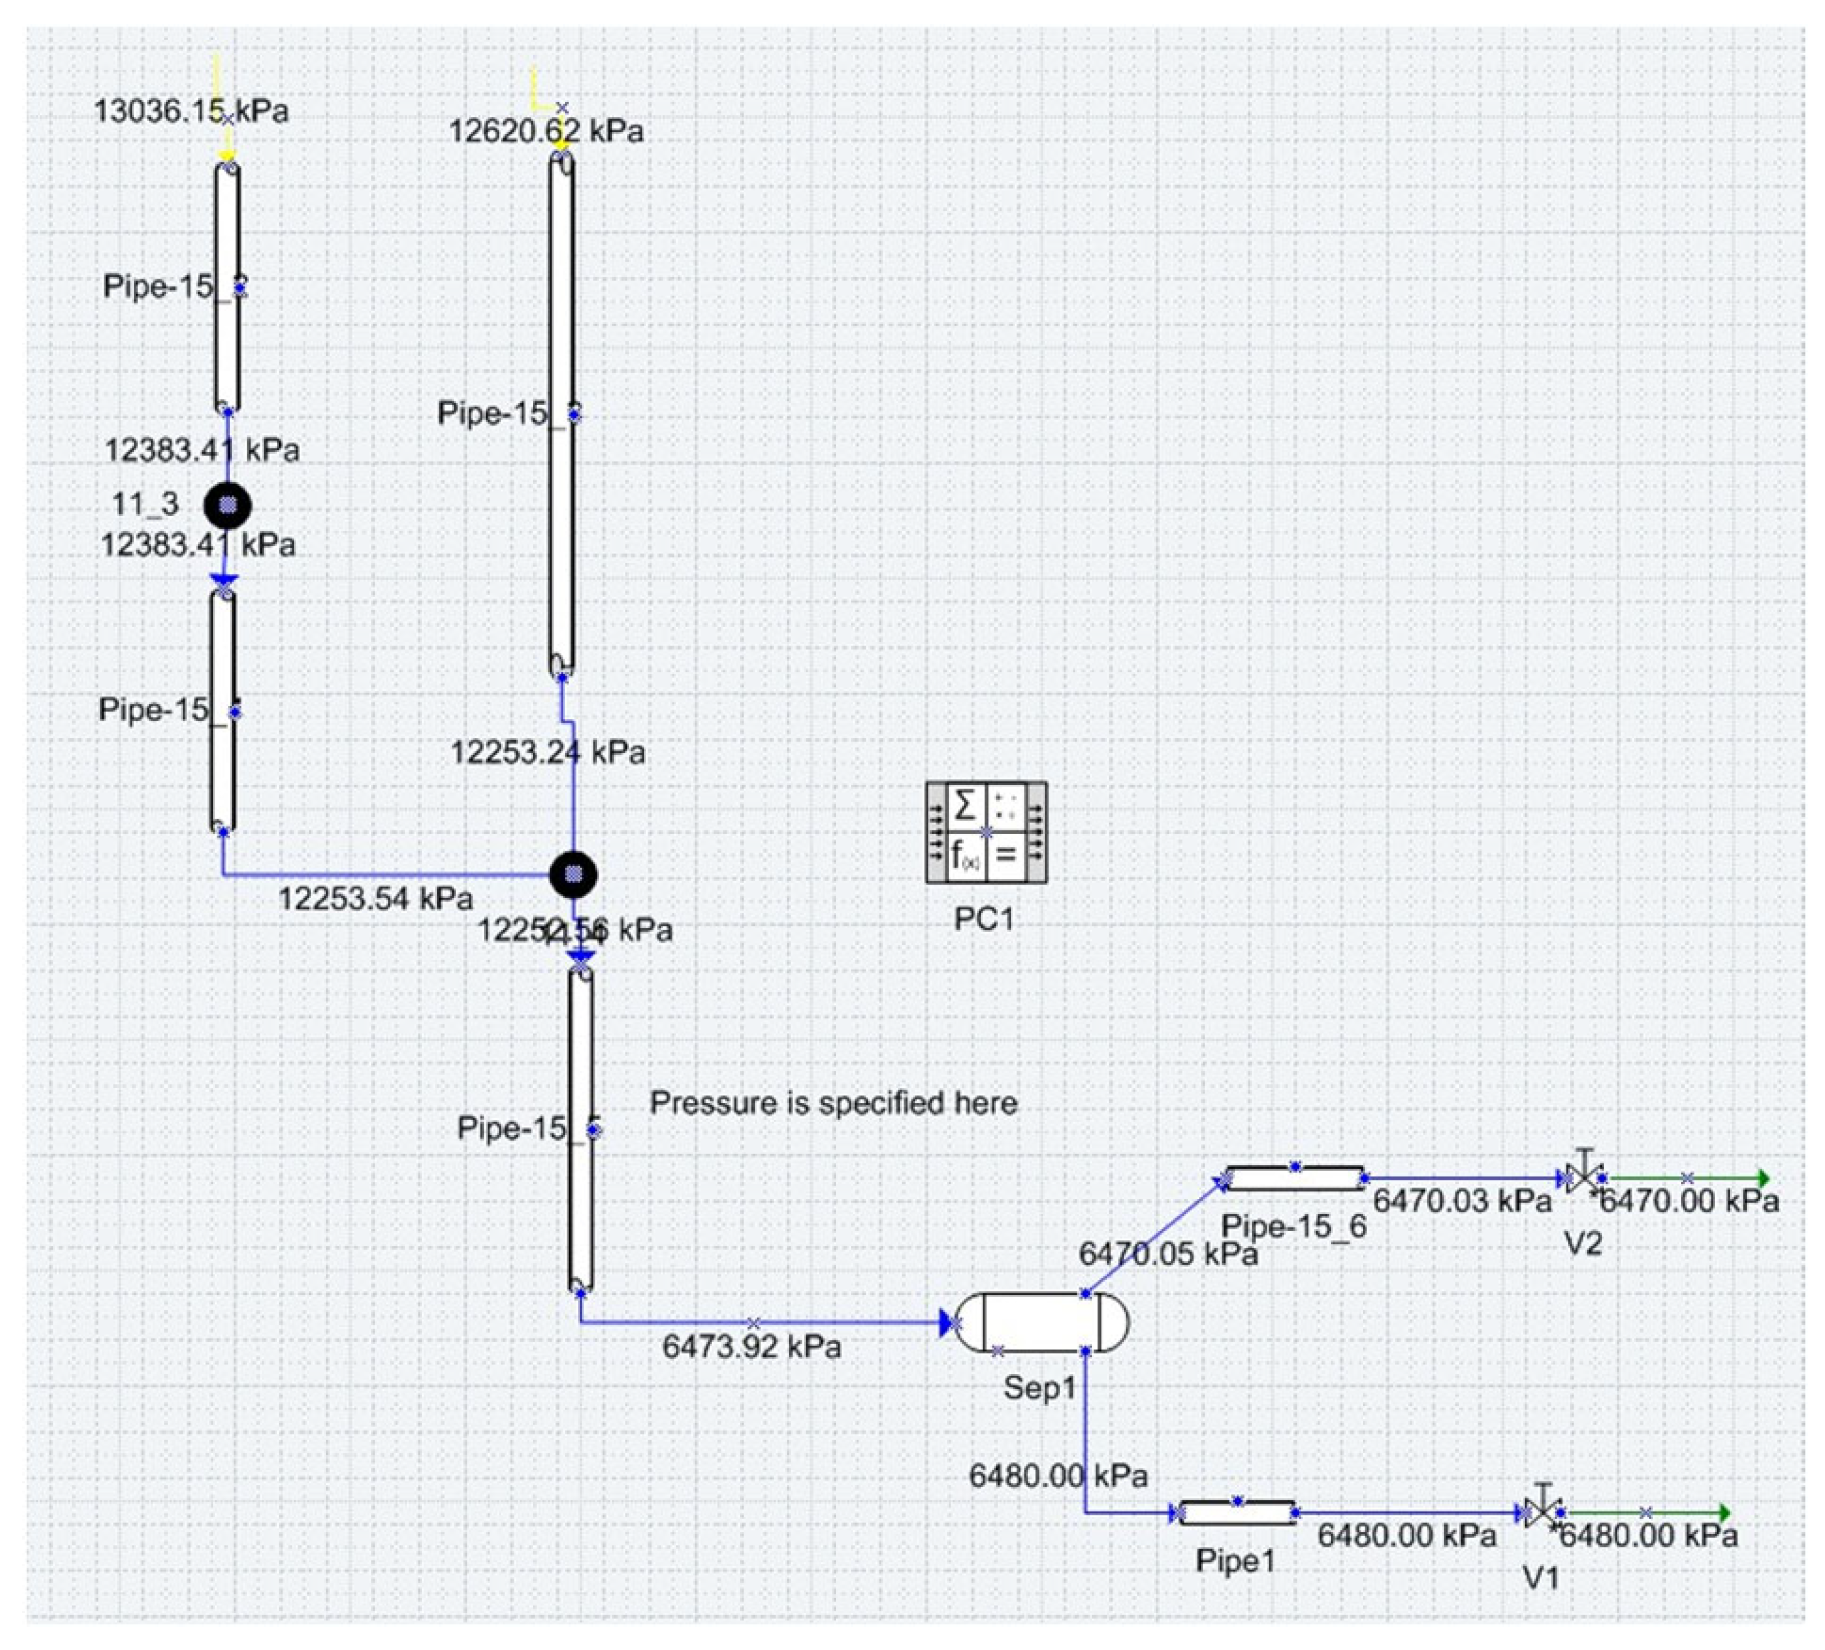Click the Pipe1 horizontal pipe segment
1825x1650 pixels.
[x=1237, y=1512]
